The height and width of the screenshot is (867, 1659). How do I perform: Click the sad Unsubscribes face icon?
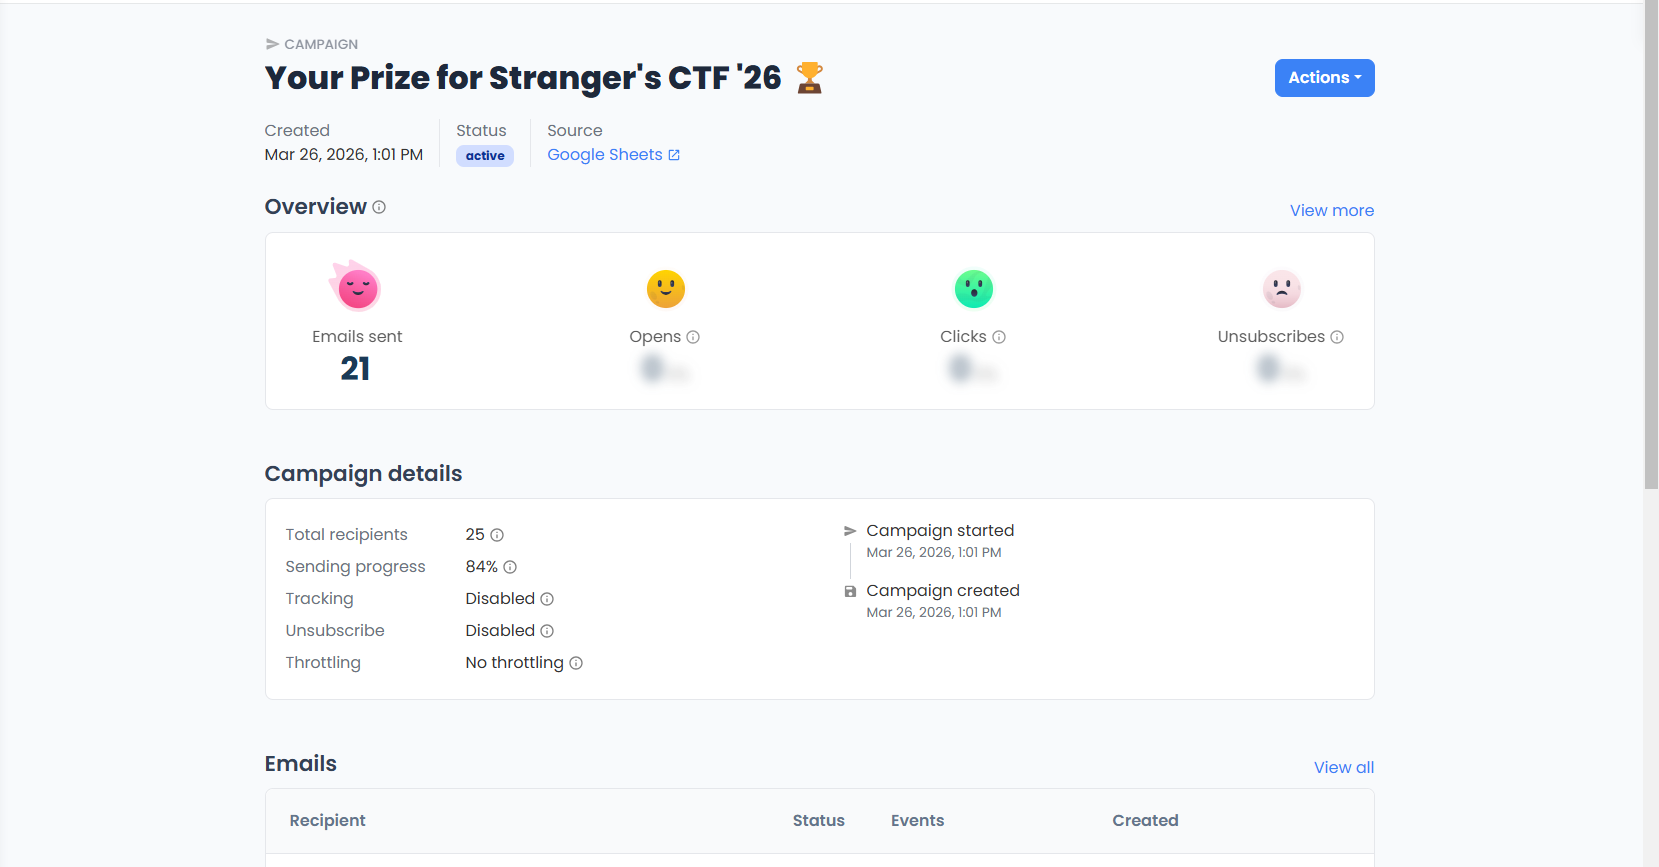tap(1281, 289)
